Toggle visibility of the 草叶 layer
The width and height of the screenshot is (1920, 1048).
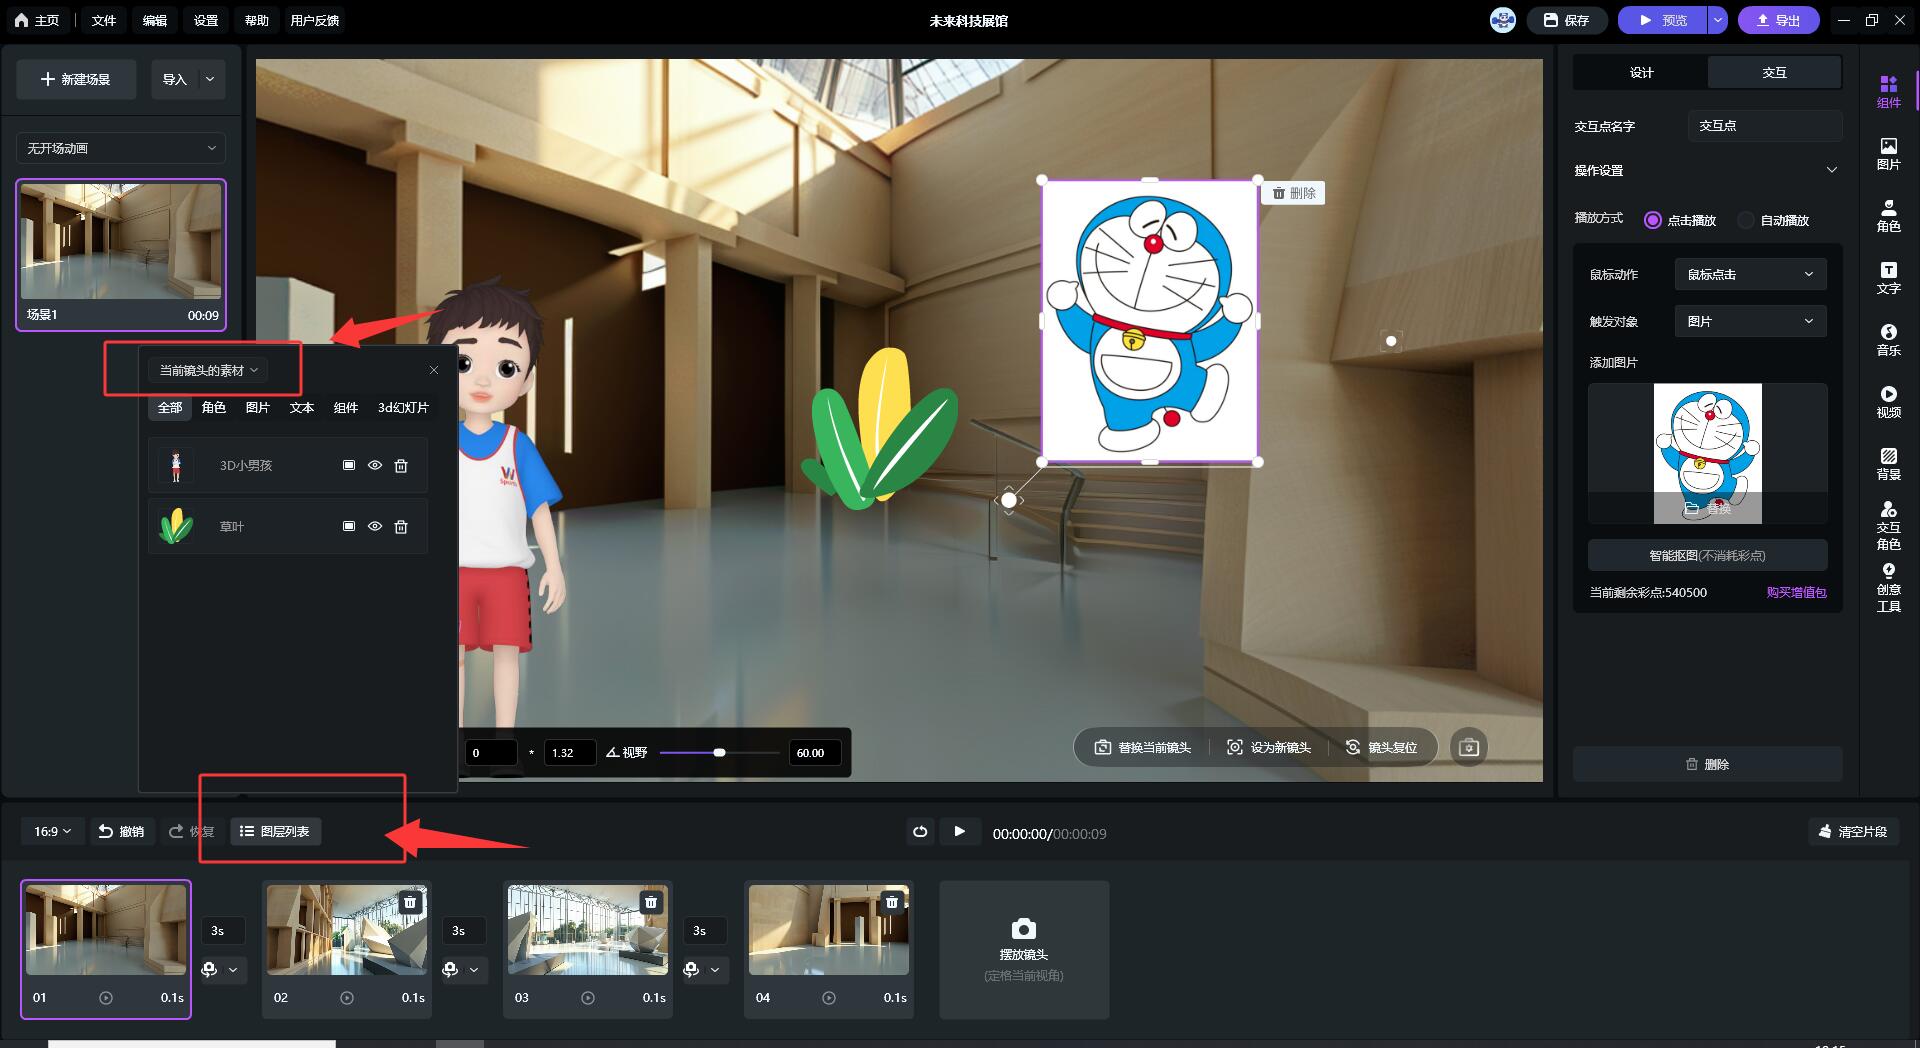pyautogui.click(x=375, y=527)
